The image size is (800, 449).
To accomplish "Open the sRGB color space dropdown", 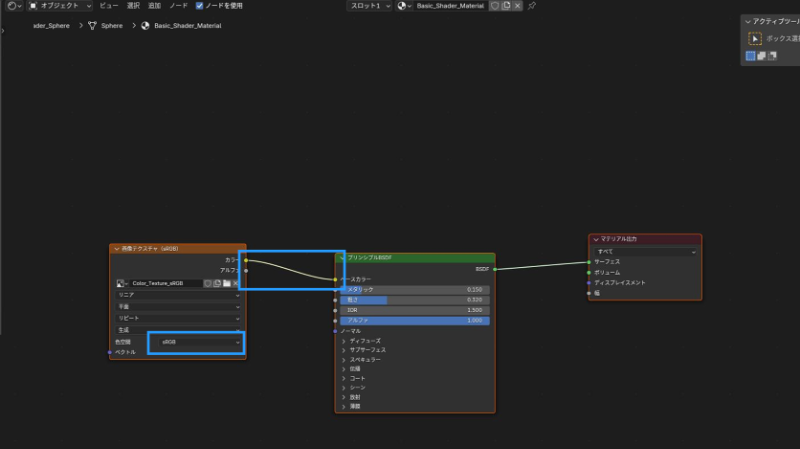I will click(199, 342).
